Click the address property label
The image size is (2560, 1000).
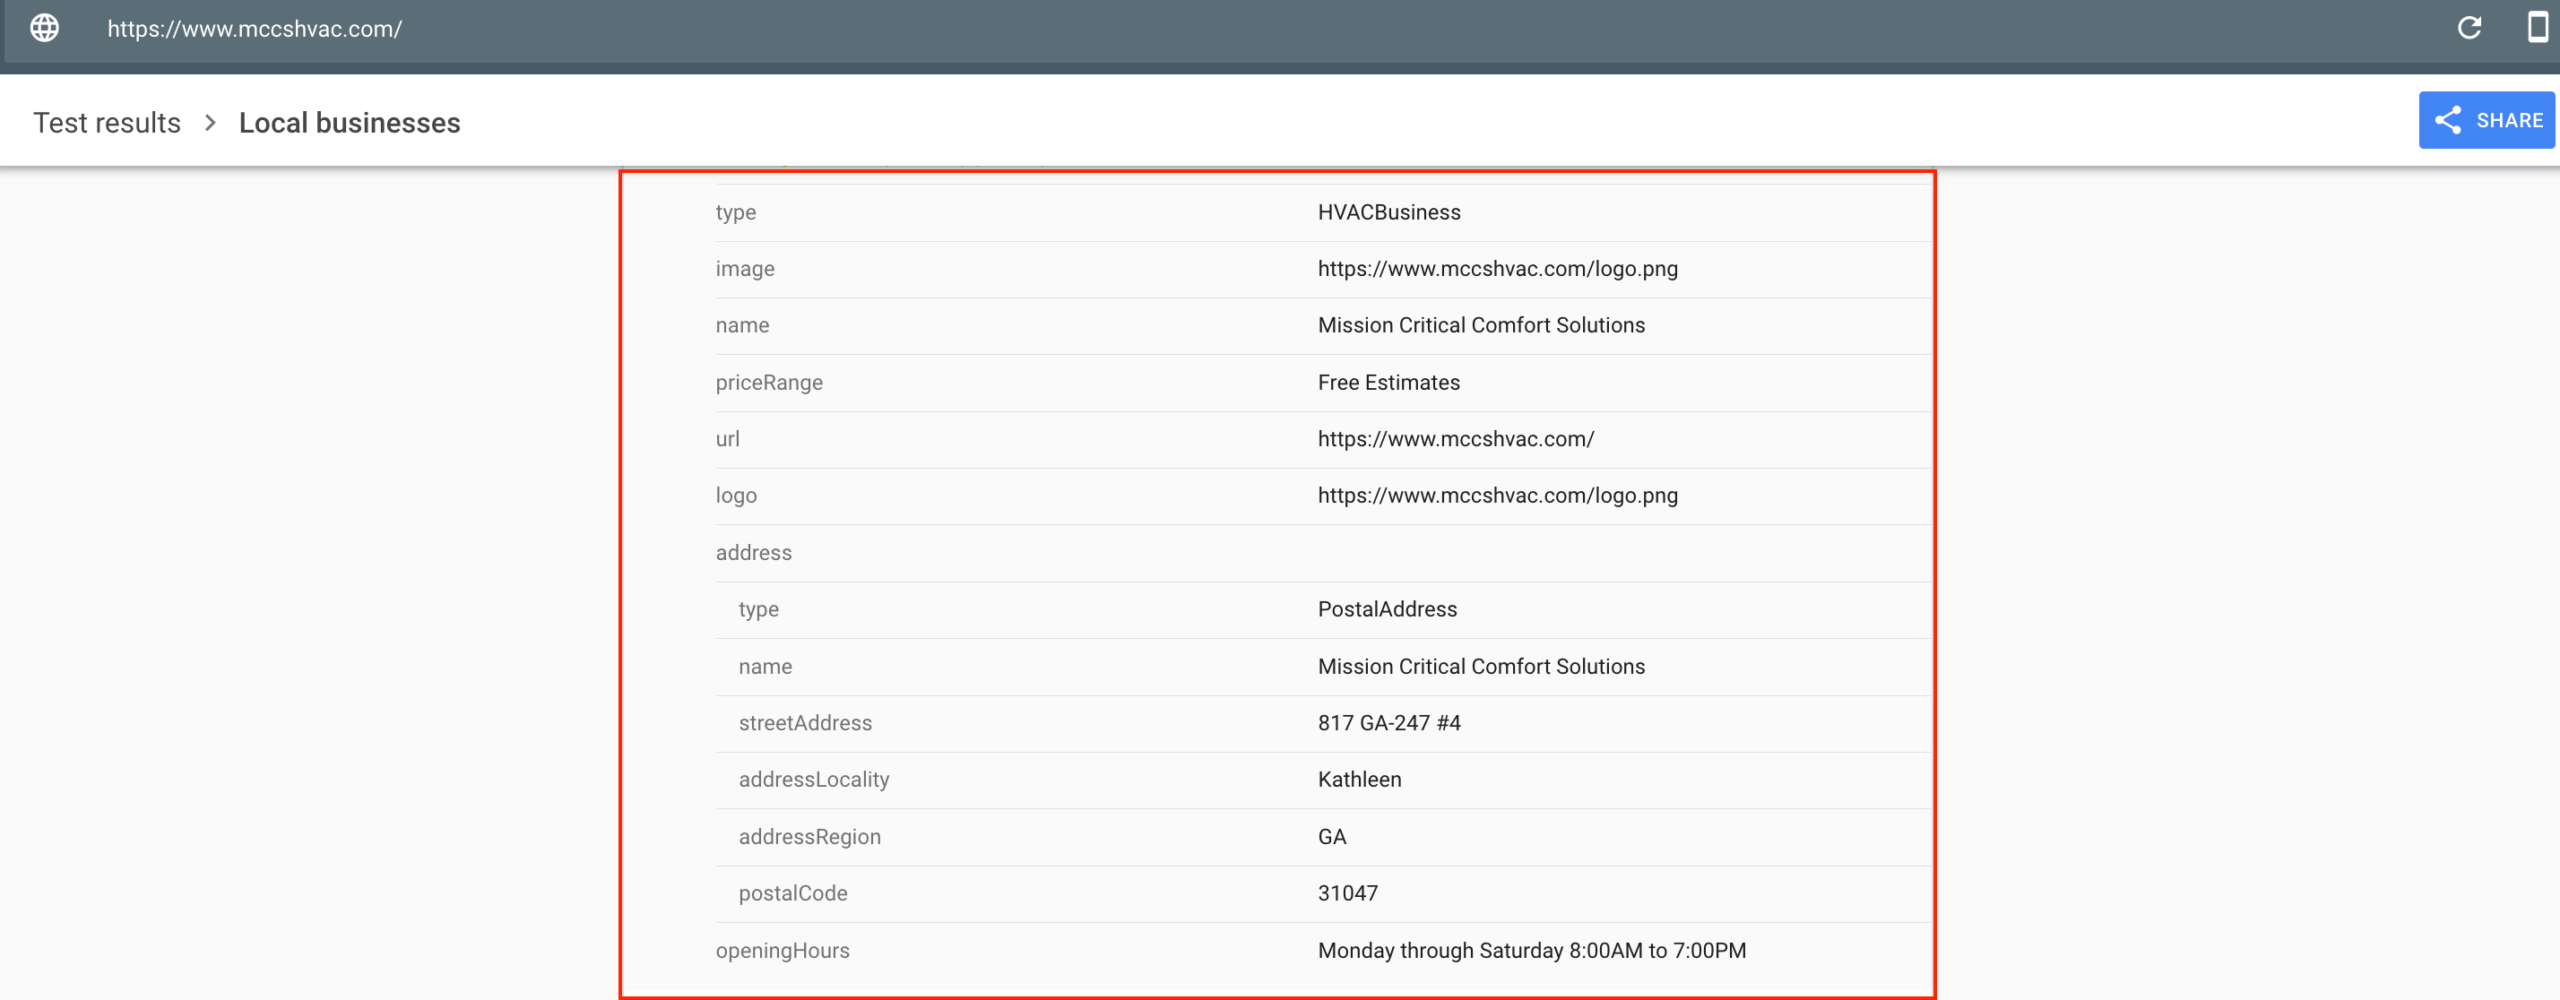[x=753, y=553]
